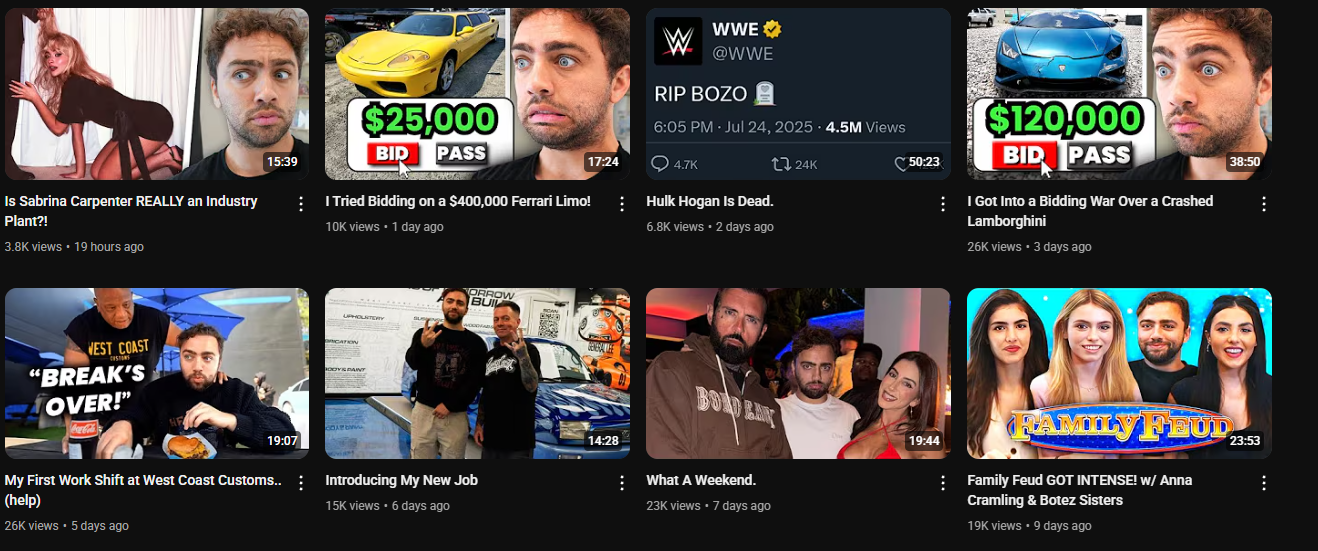
Task: Open three-dot menu for Family Feud video
Action: tap(1264, 483)
